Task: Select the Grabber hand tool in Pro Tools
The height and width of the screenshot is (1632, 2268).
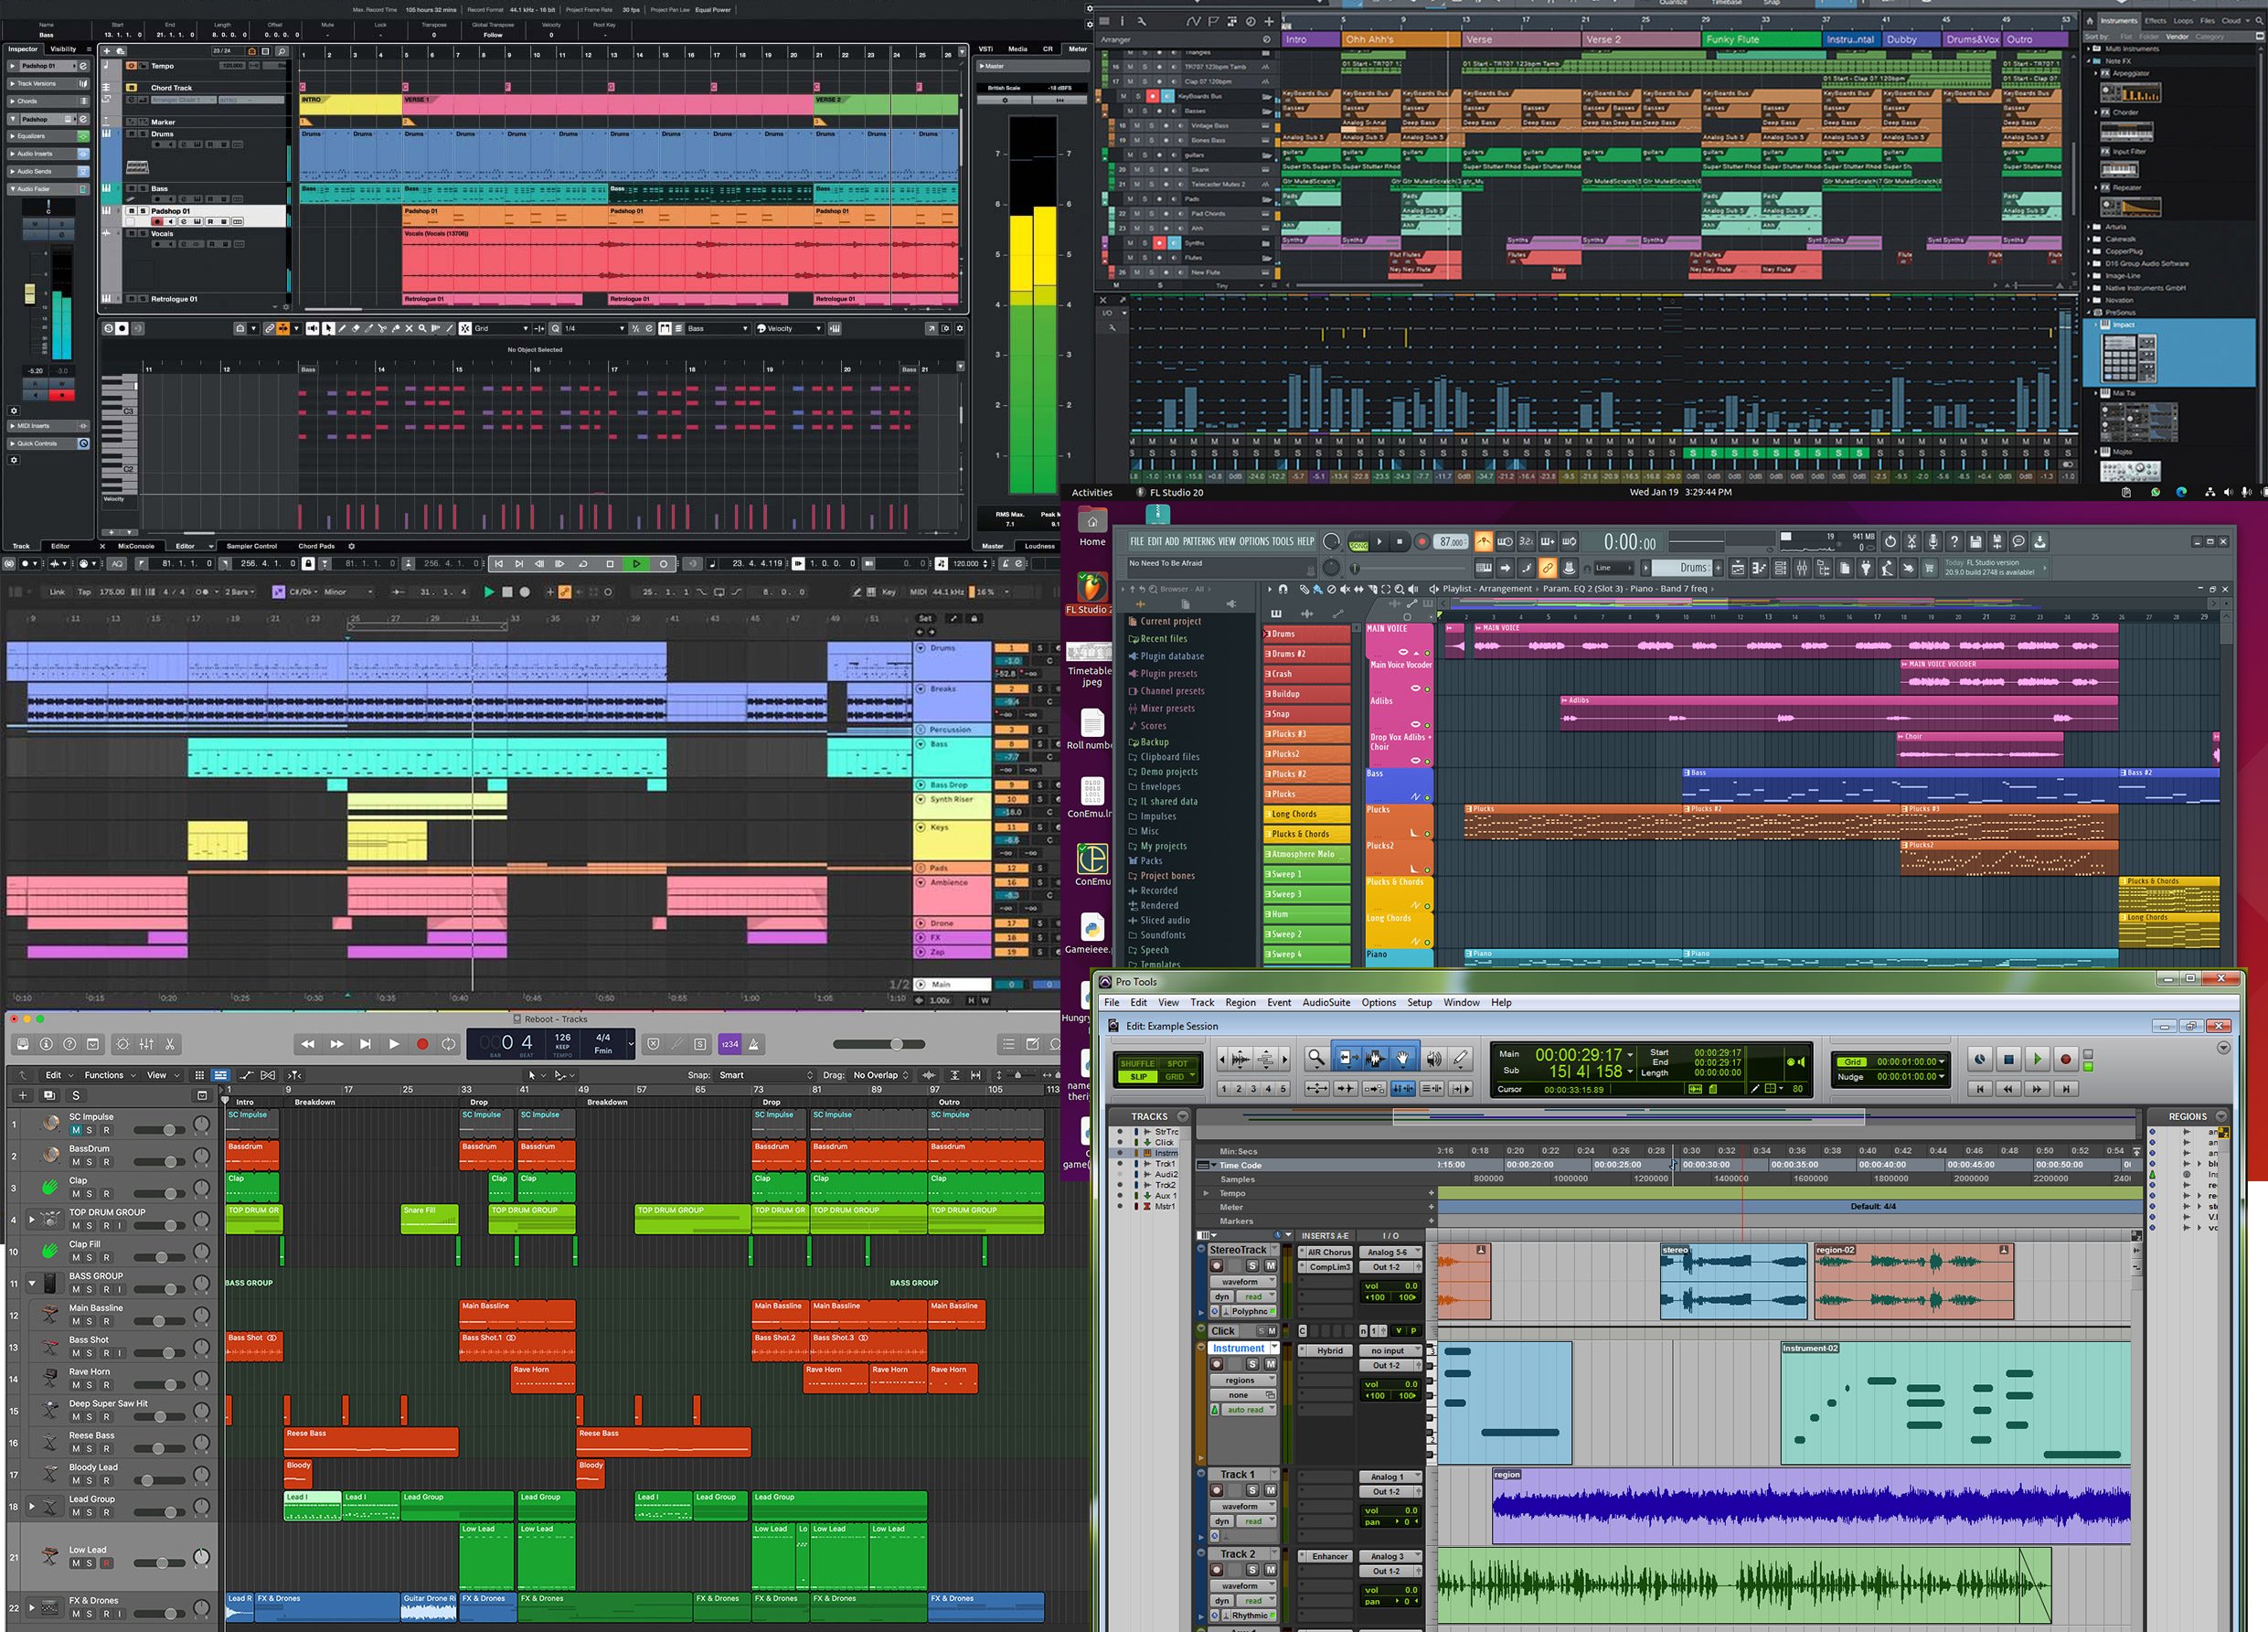Action: click(1402, 1058)
